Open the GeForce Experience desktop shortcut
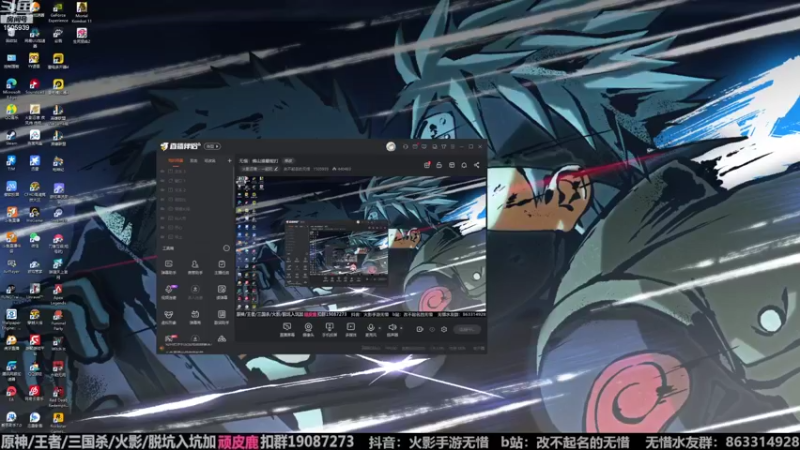The width and height of the screenshot is (800, 450). [x=58, y=12]
